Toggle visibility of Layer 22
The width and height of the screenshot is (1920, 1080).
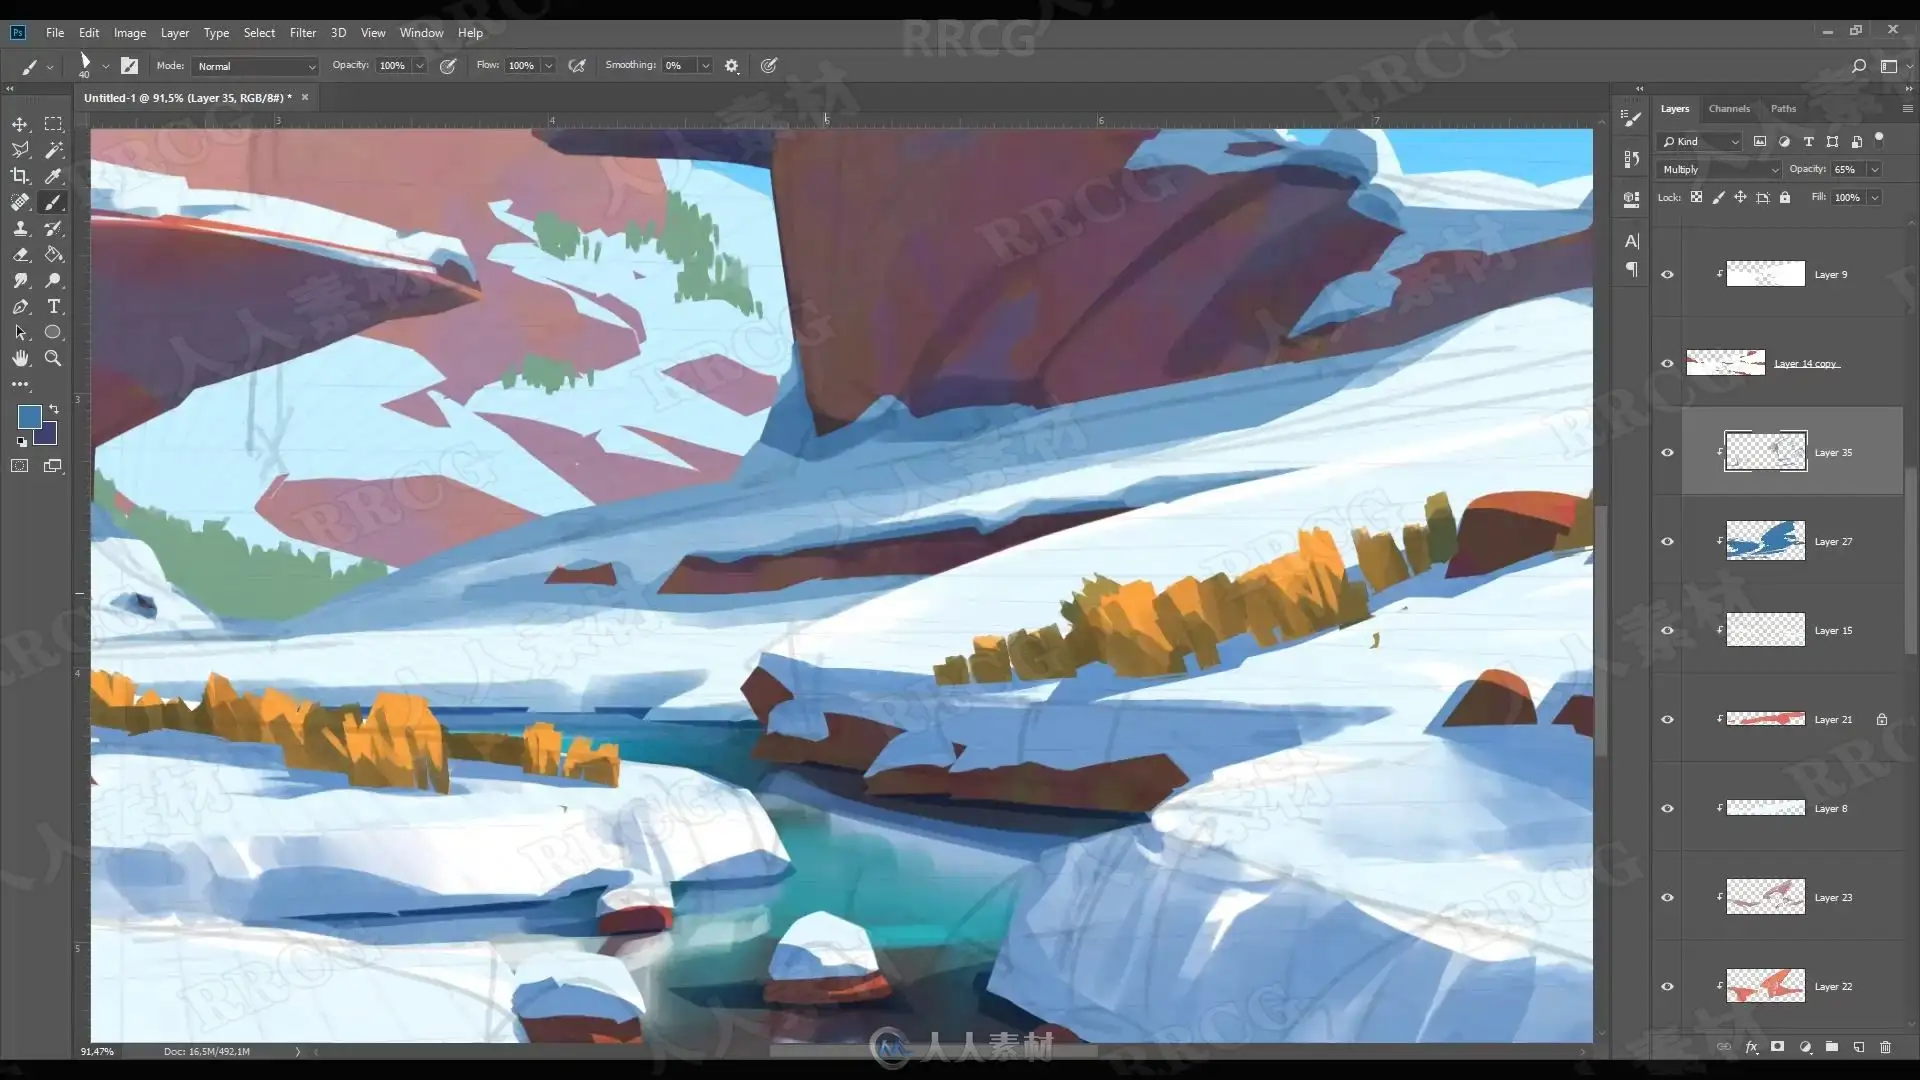point(1667,986)
